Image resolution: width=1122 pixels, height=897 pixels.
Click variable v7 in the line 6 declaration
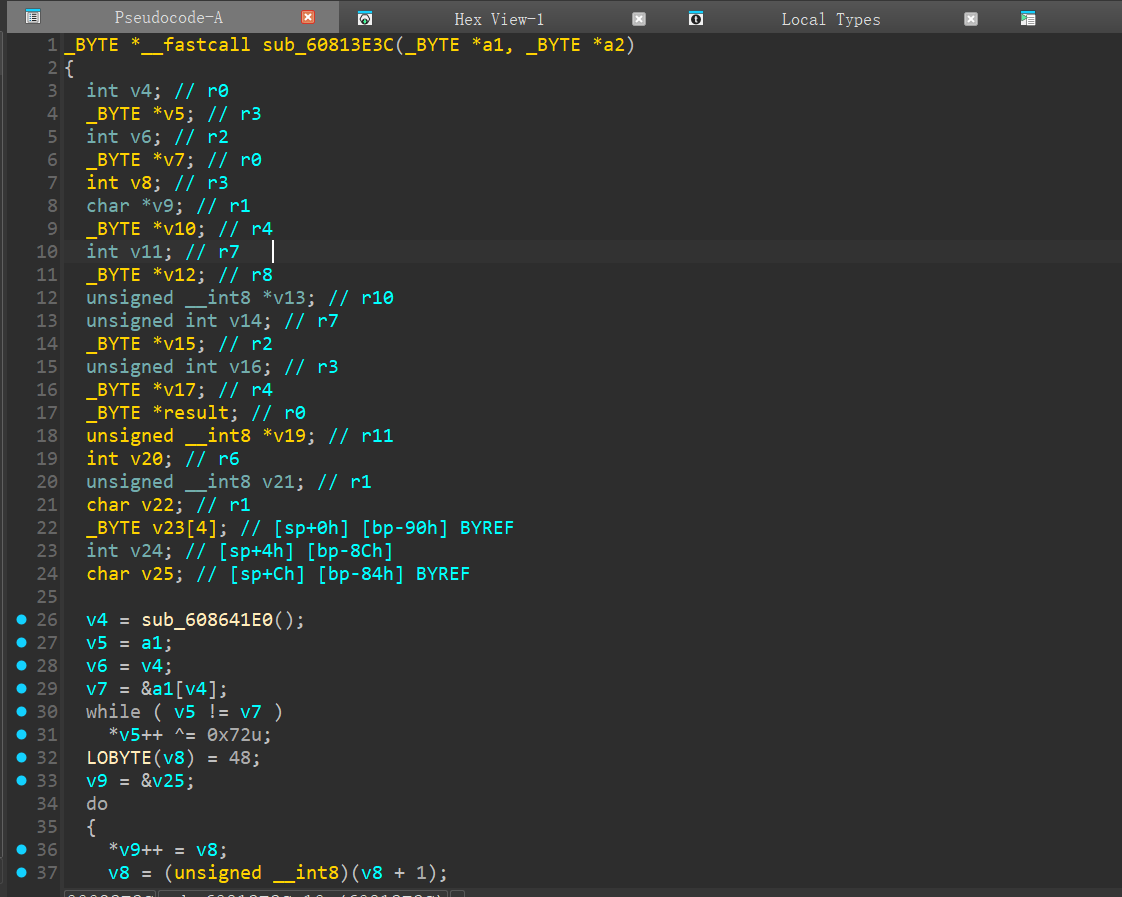coord(174,160)
